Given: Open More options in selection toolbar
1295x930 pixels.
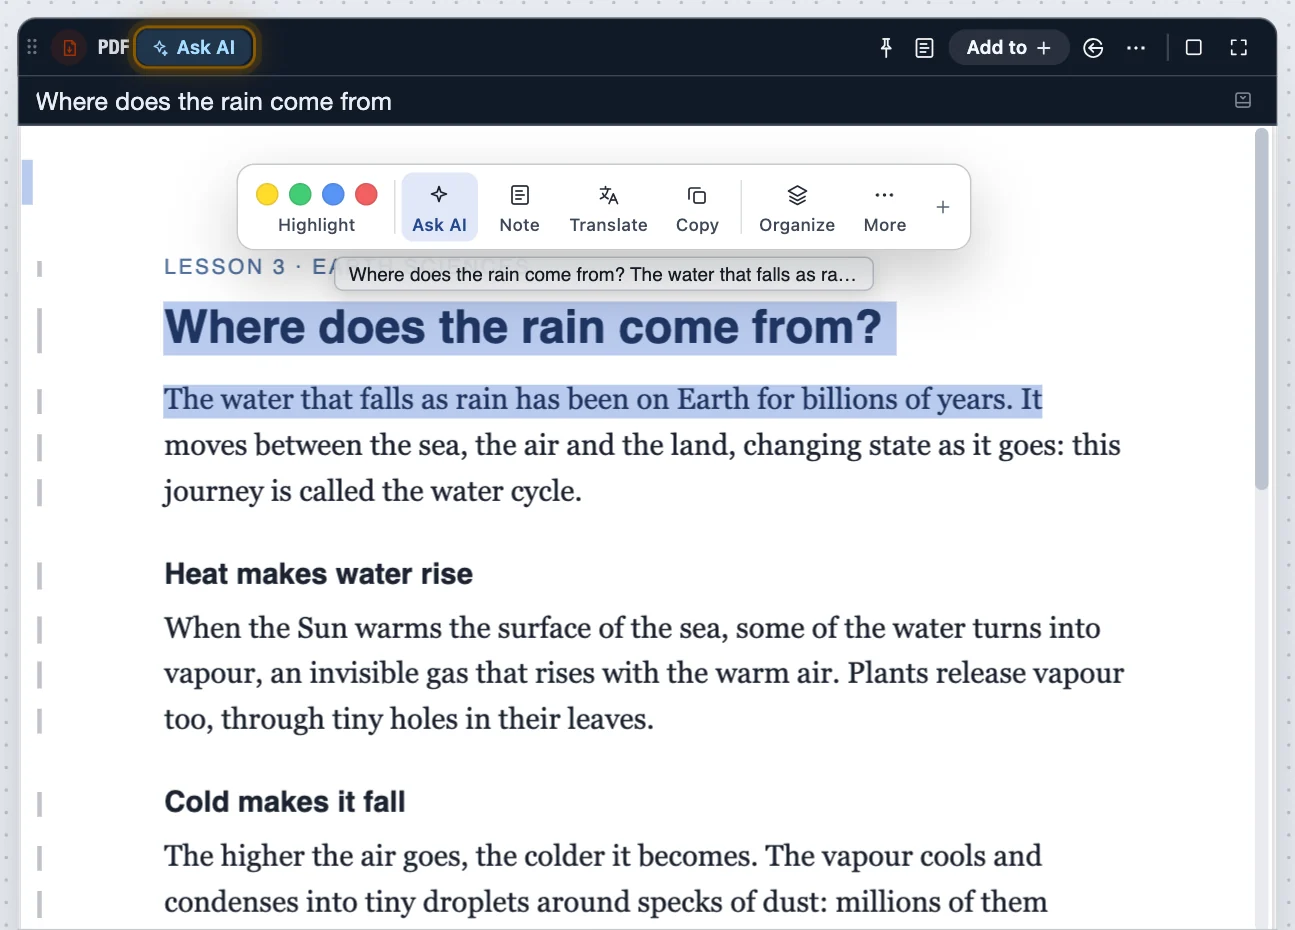Looking at the screenshot, I should click(x=885, y=207).
